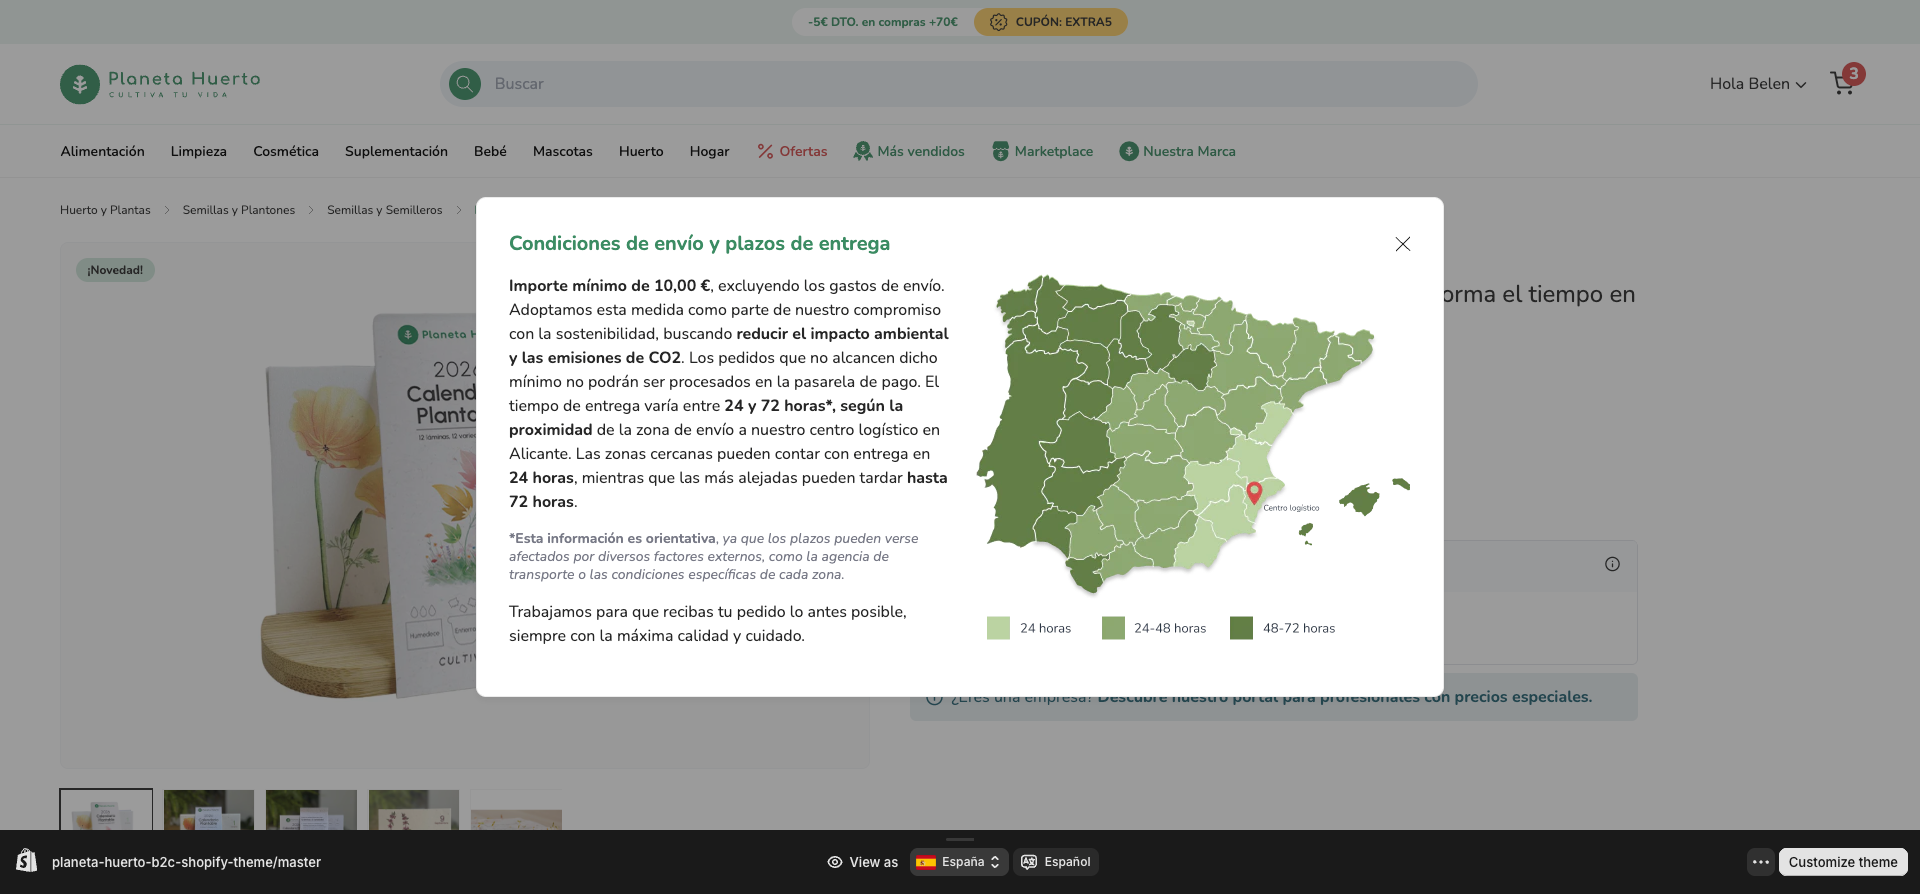Click the Ofertas percent icon
Screen dimensions: 1920x894
[x=765, y=151]
